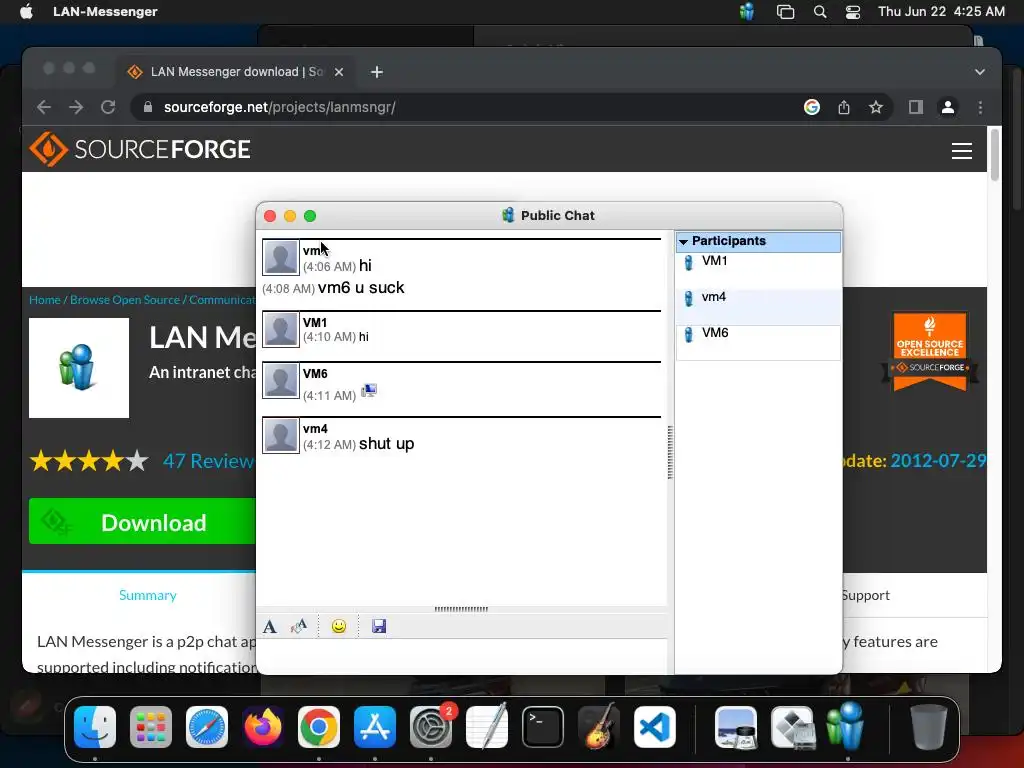Screen dimensions: 1024x768
Task: Bookmark this page with the star icon
Action: tap(876, 107)
